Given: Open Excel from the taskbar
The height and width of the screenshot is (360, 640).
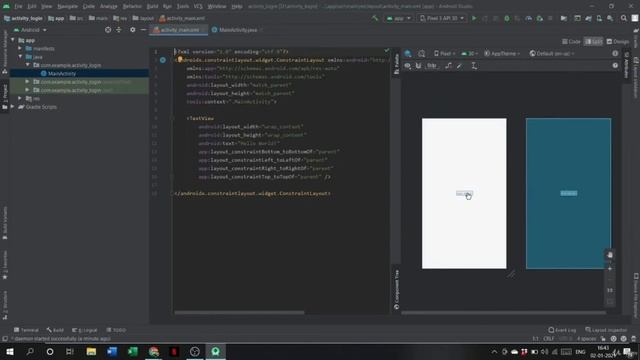Looking at the screenshot, I should [x=133, y=351].
